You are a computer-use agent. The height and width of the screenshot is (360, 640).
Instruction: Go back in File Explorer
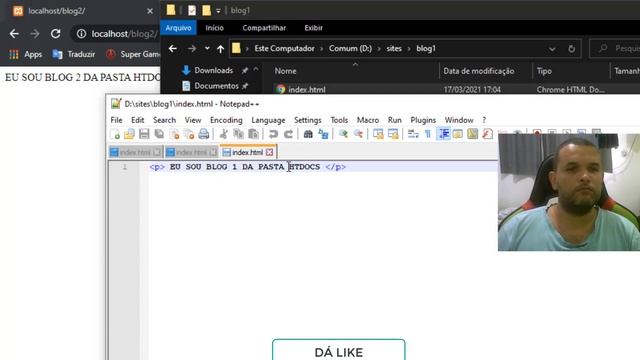[173, 49]
